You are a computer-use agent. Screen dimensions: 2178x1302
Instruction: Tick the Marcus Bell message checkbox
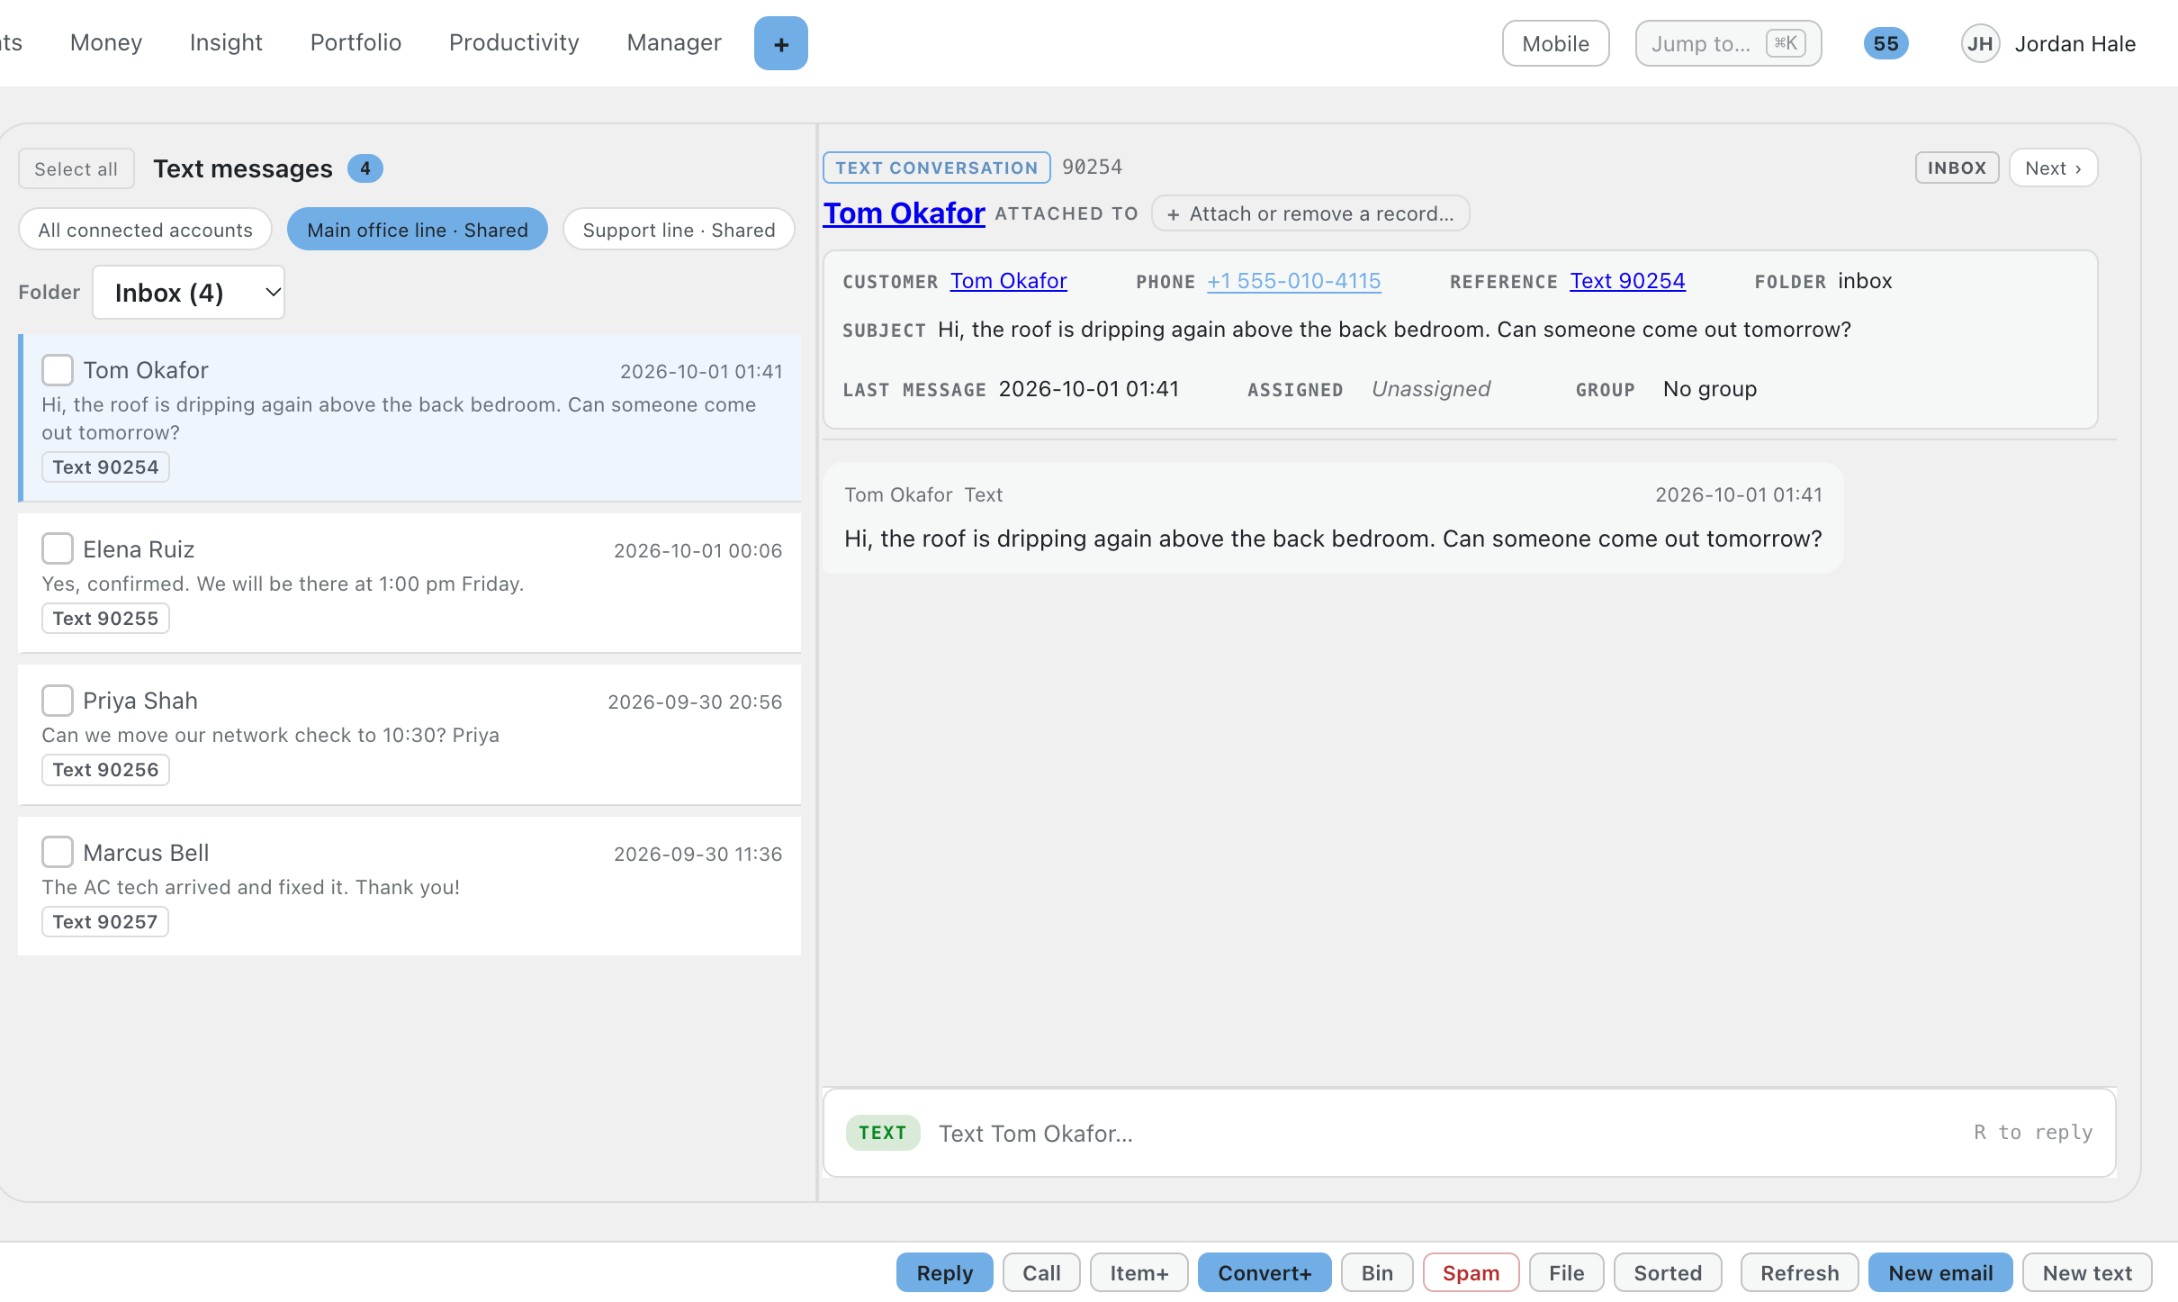point(57,852)
